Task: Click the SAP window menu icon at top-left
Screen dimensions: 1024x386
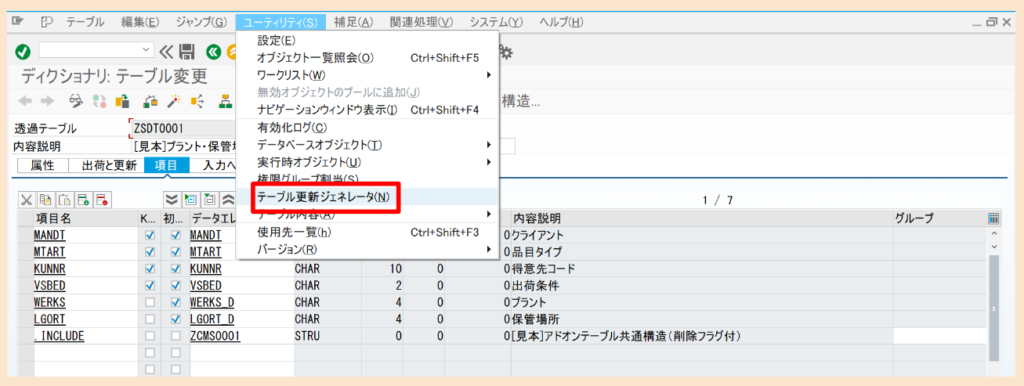Action: click(18, 22)
